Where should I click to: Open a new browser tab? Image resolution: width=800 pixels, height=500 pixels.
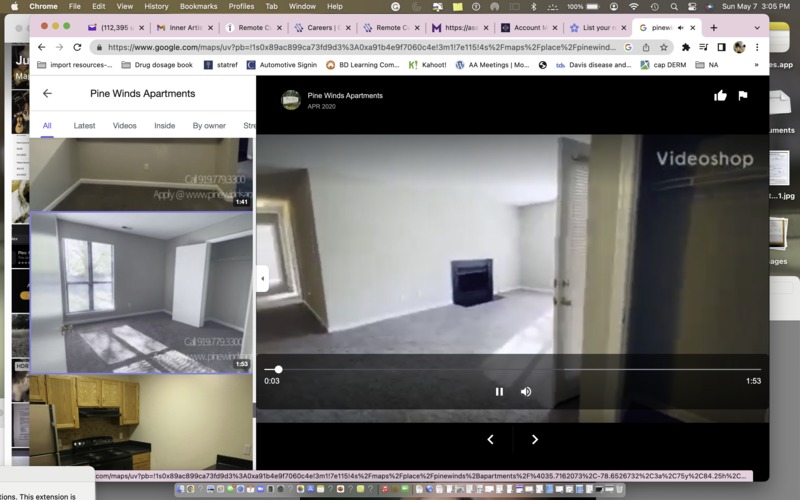[x=713, y=28]
